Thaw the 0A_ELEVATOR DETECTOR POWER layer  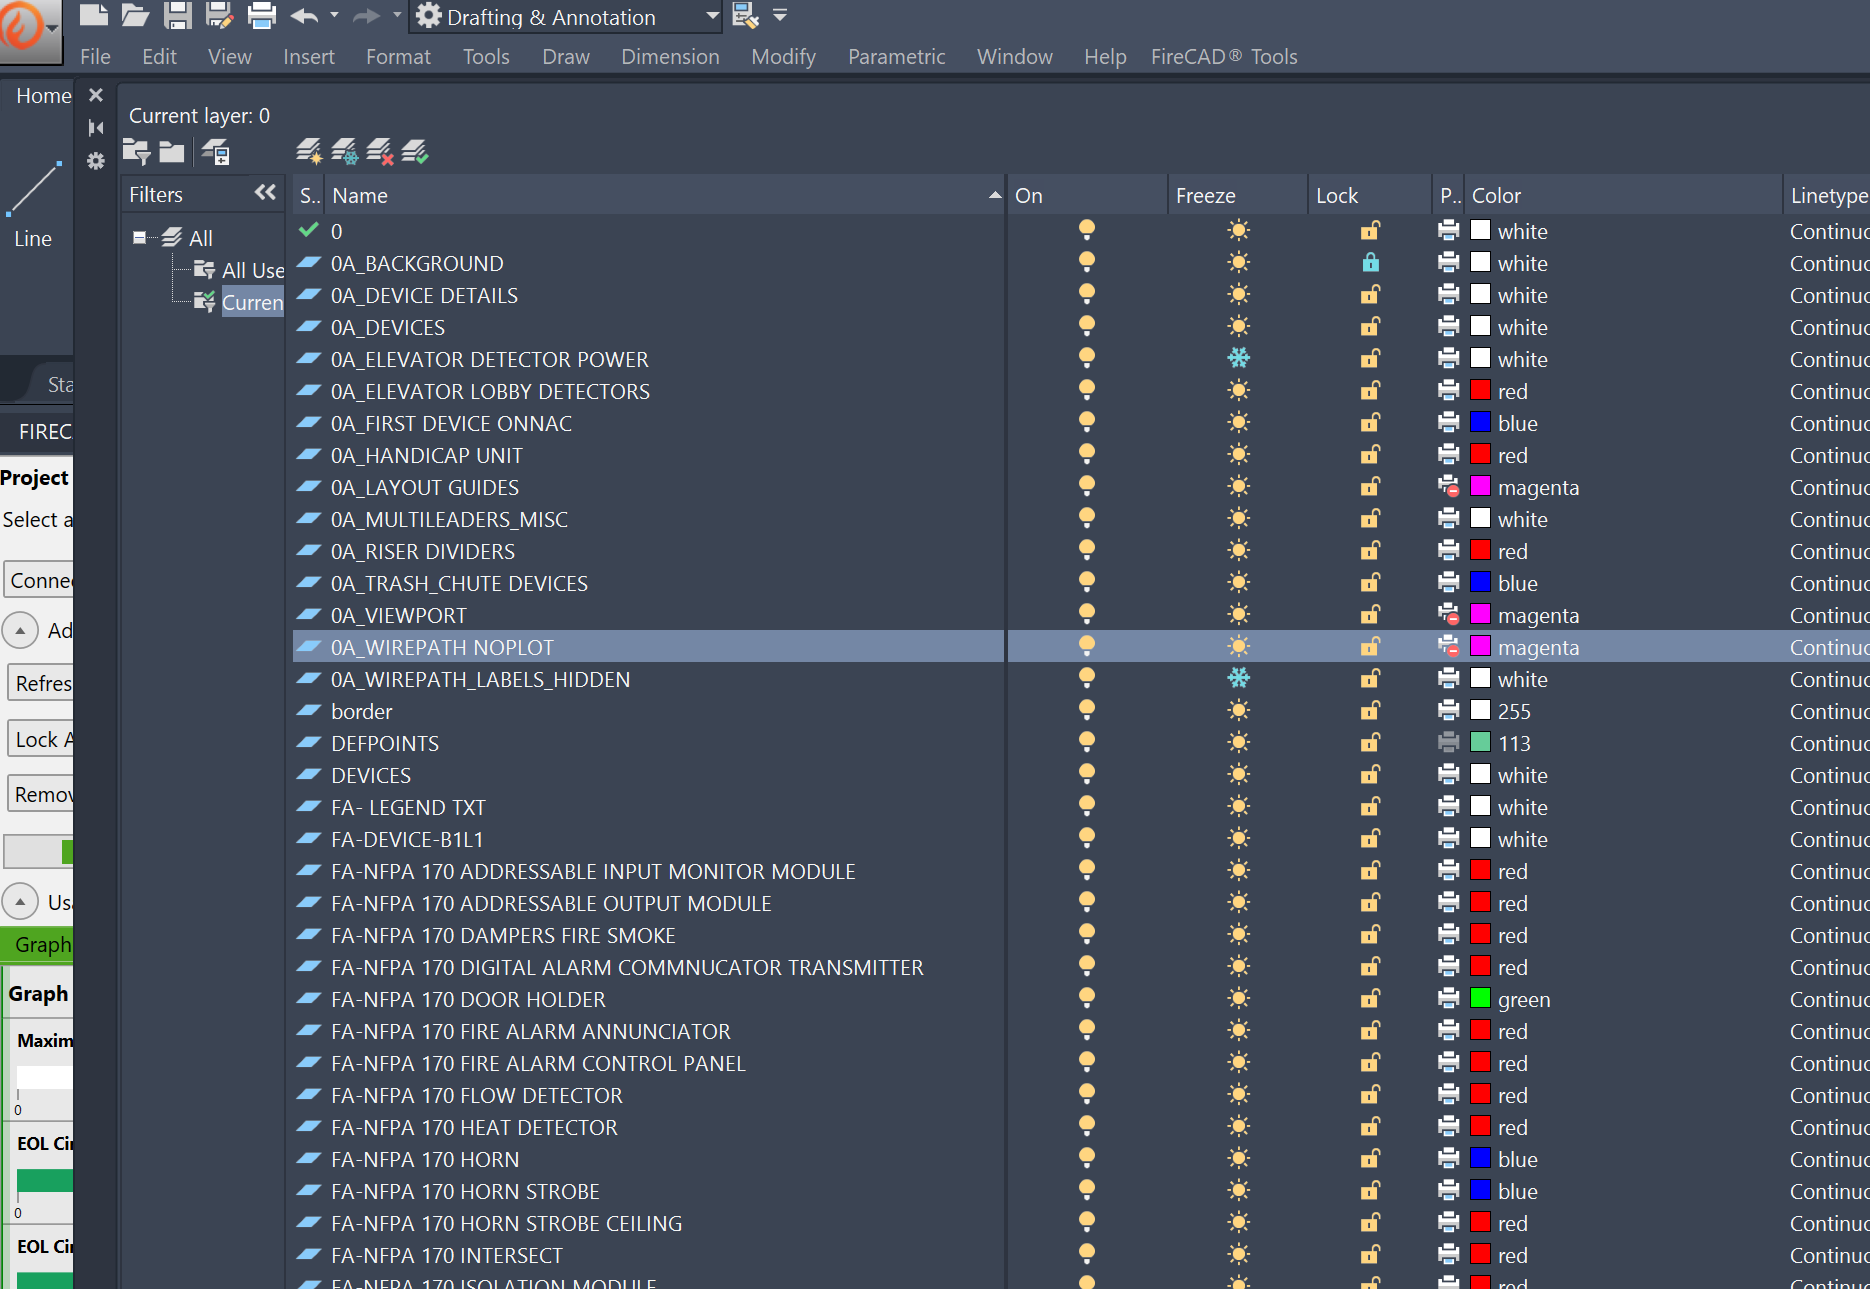point(1239,358)
